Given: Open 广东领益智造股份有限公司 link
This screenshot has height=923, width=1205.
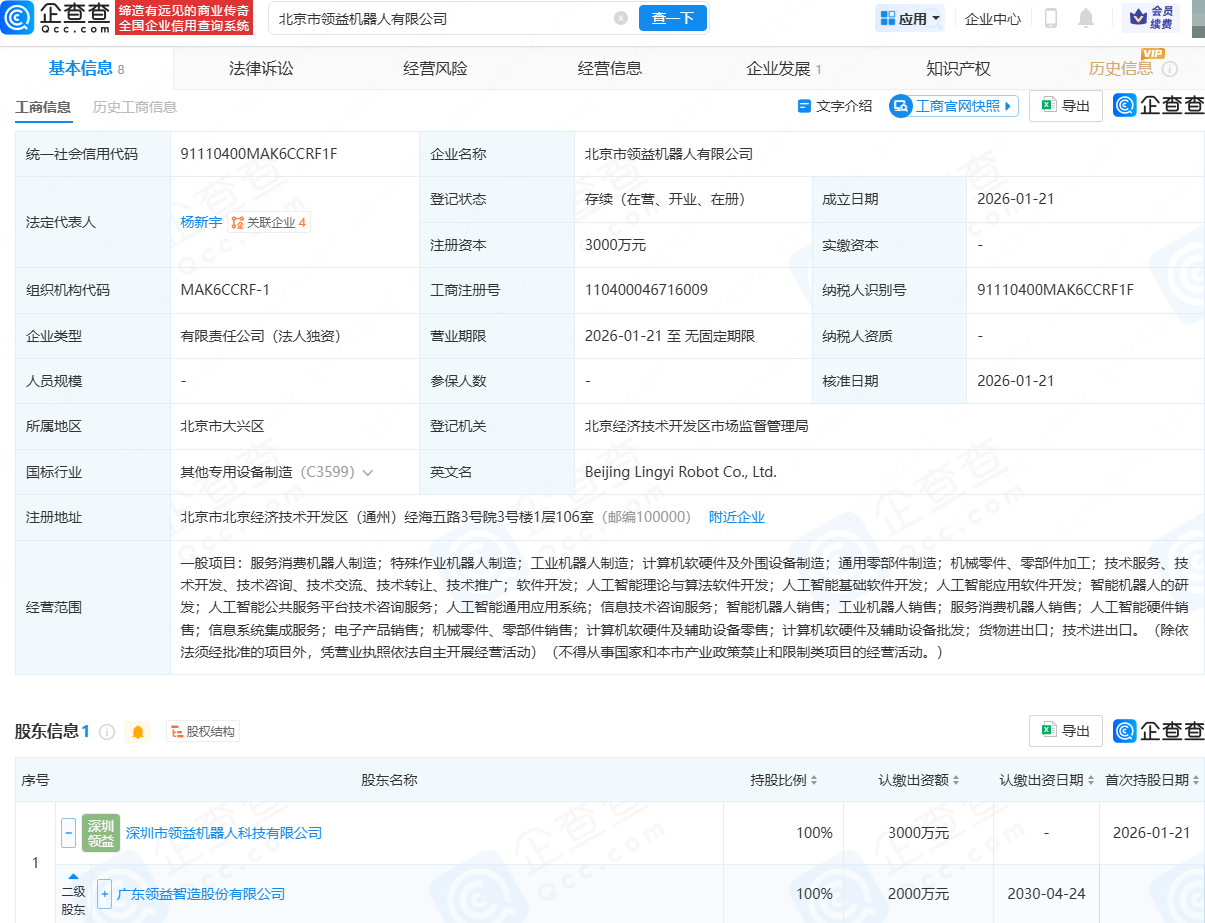Looking at the screenshot, I should (x=201, y=893).
